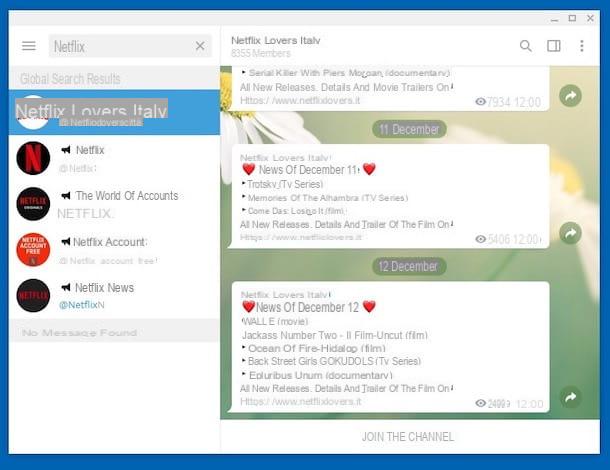Forward the News Of December 11 post
The image size is (610, 470).
[570, 233]
